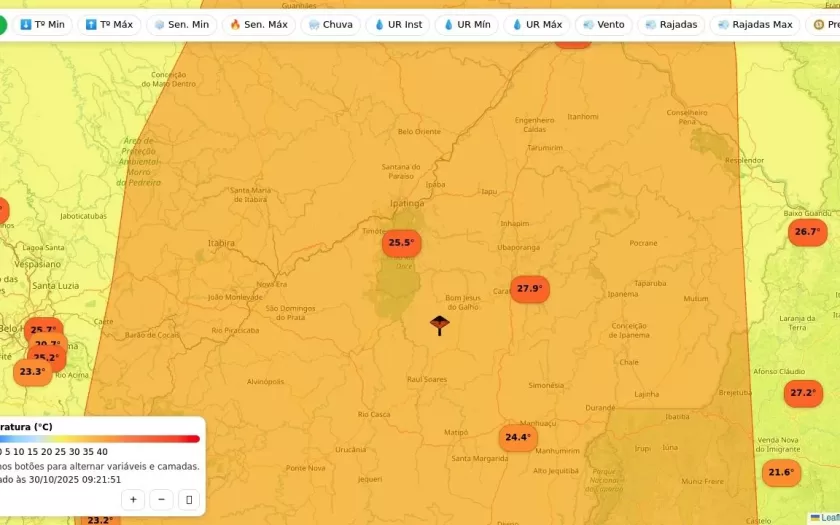840x525 pixels.
Task: Open the 25.5° station marker near Ipatinga
Action: click(x=401, y=243)
